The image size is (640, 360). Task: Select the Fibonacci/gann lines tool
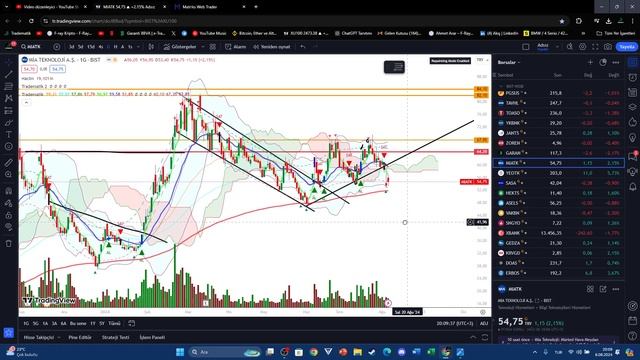tap(9, 87)
